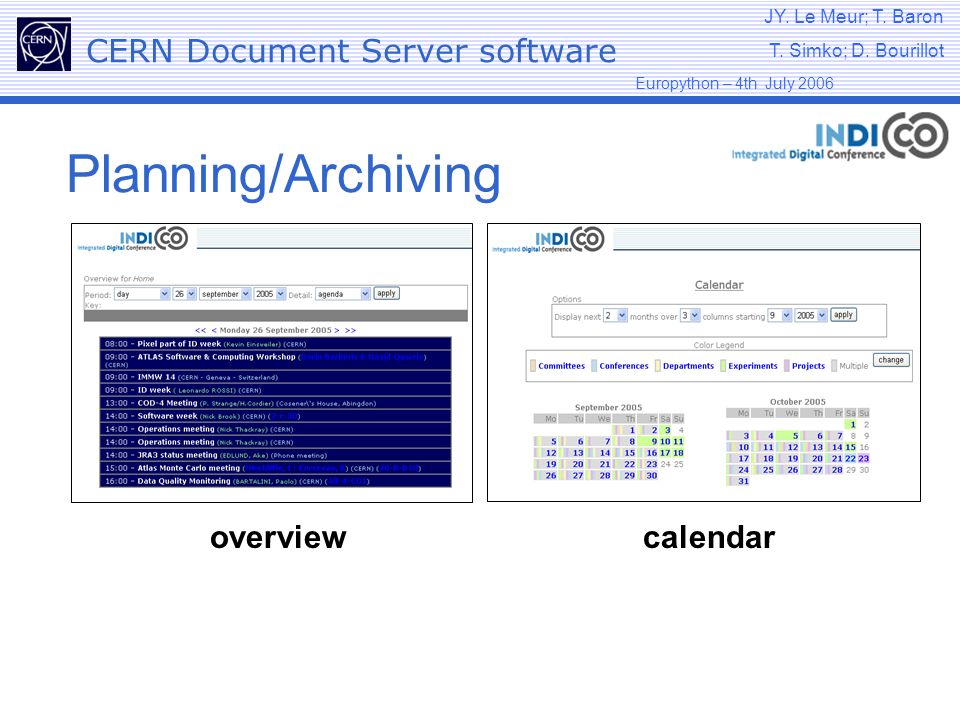This screenshot has height=720, width=960.
Task: Go to next day with > link
Action: click(x=337, y=330)
